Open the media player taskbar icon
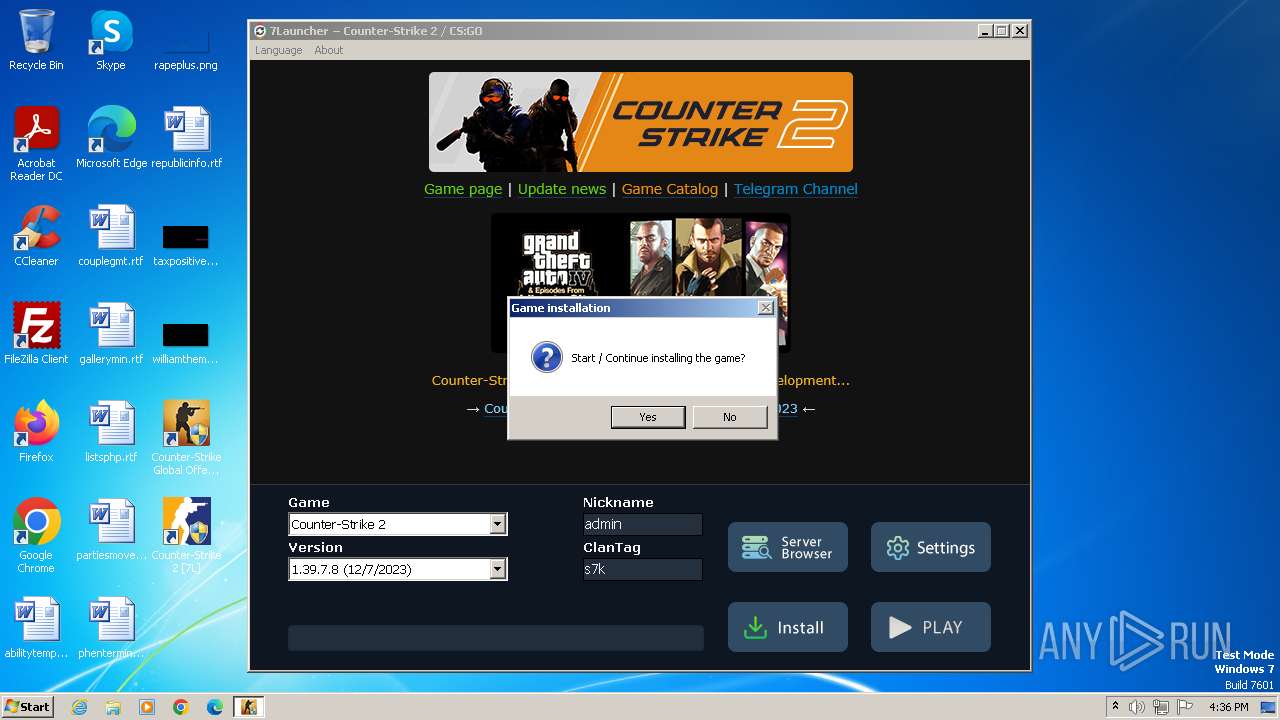This screenshot has width=1280, height=720. 147,707
